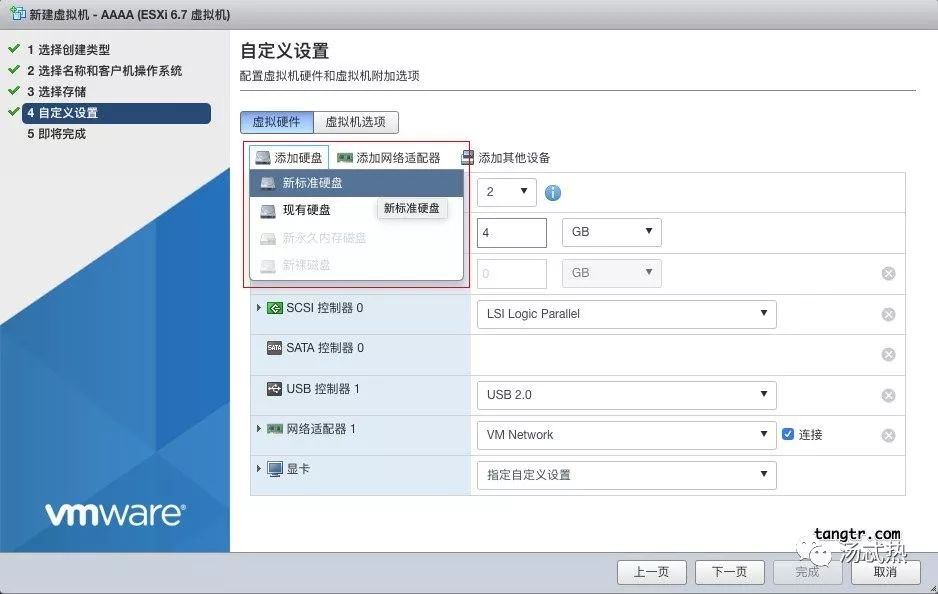Click the Add other device (添加其他设备) button
The height and width of the screenshot is (594, 938).
tap(506, 158)
